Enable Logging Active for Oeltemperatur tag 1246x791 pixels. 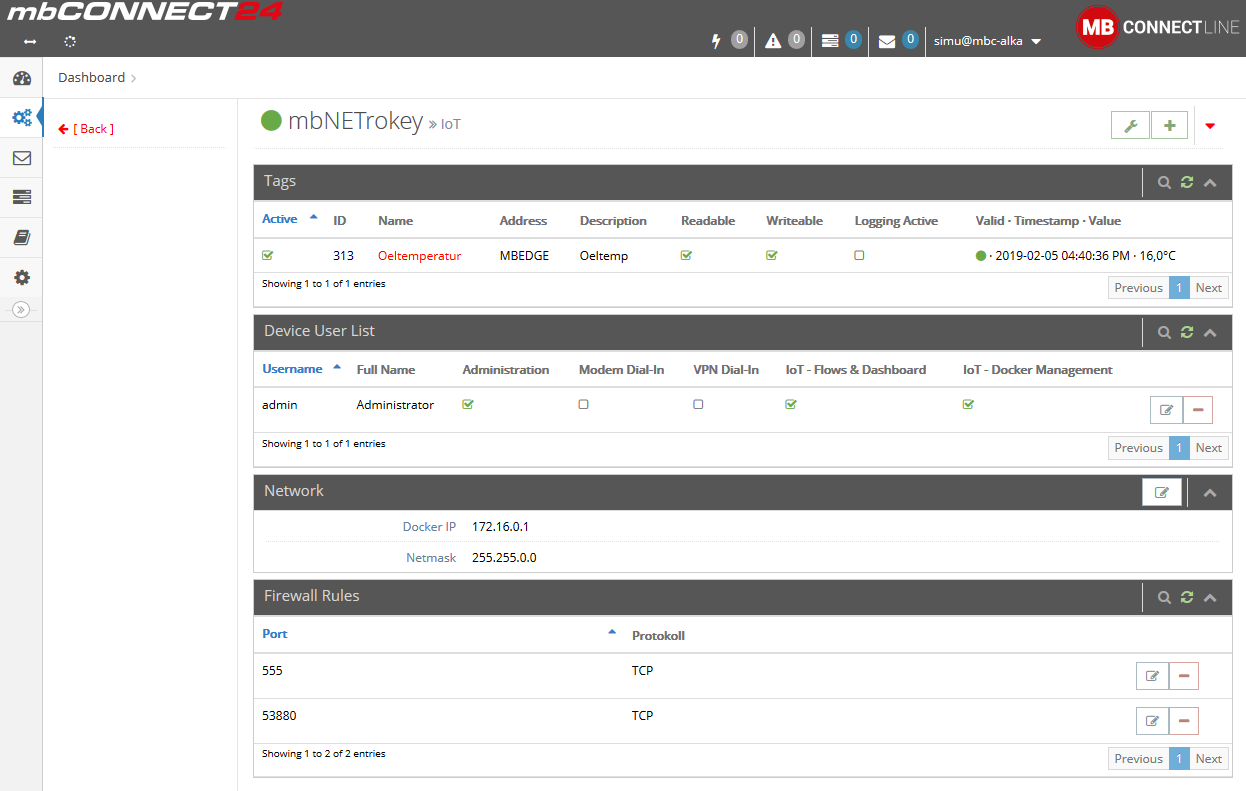[859, 255]
